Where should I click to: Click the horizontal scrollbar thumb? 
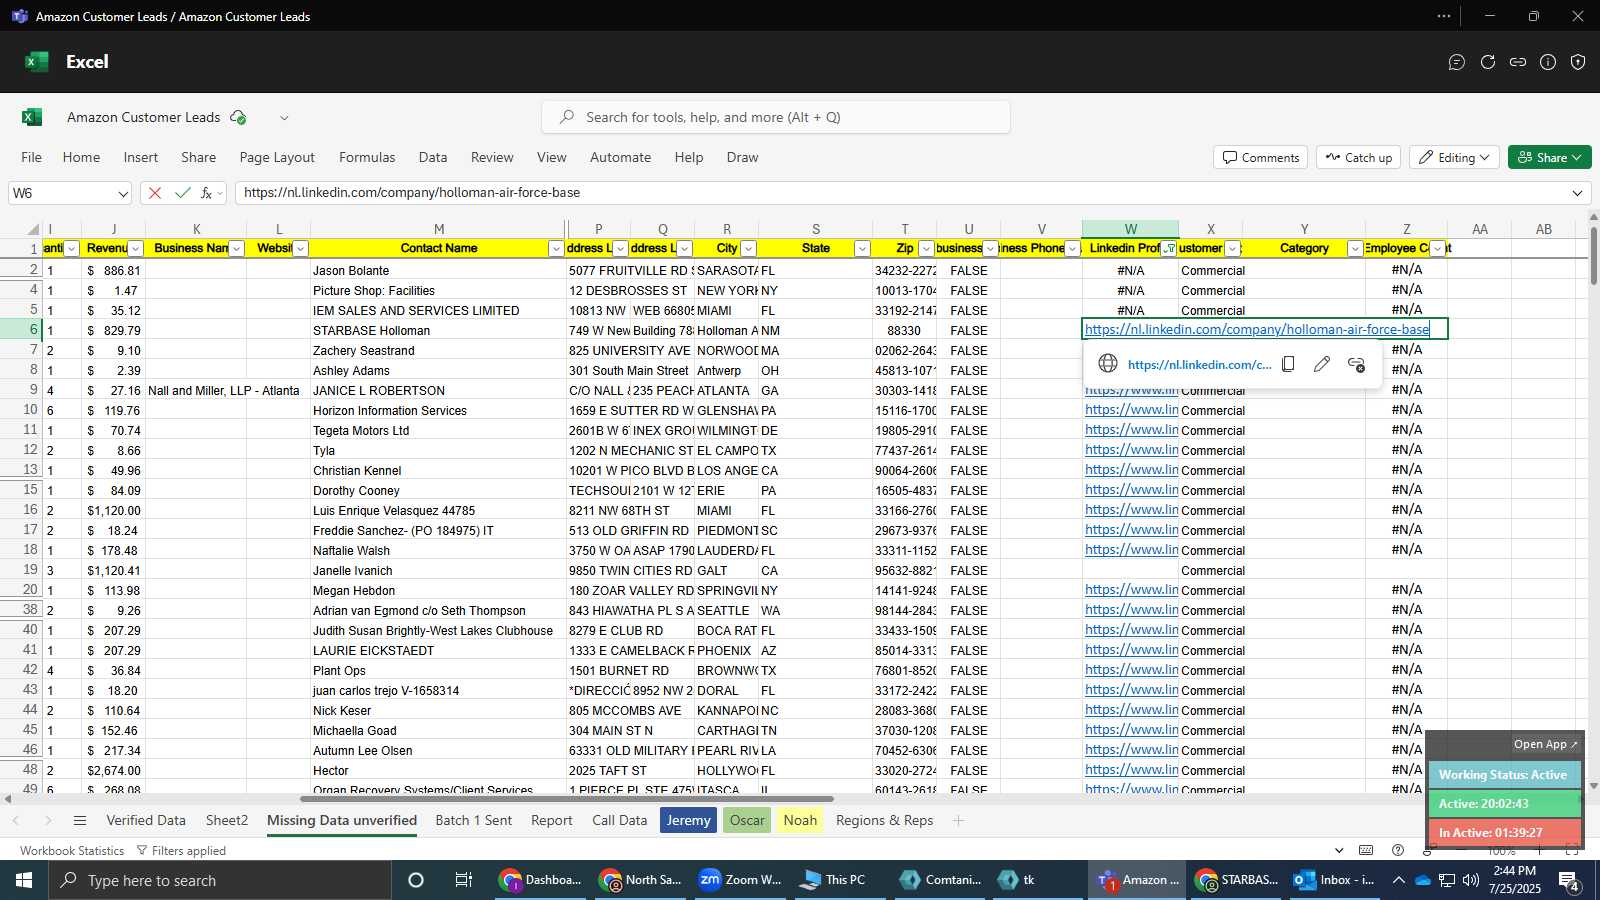(x=567, y=799)
